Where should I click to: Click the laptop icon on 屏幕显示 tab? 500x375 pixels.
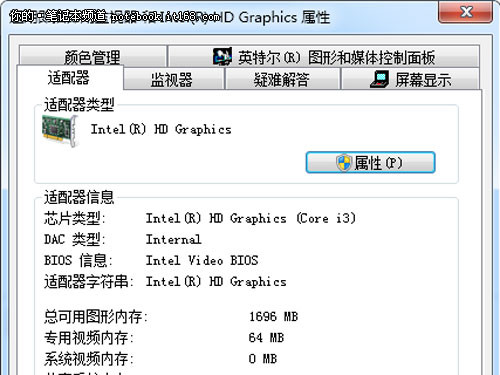[x=380, y=79]
